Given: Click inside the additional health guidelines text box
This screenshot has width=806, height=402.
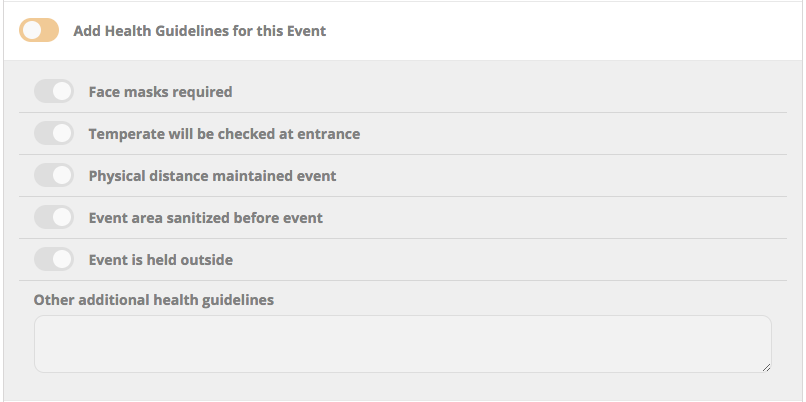Looking at the screenshot, I should click(x=402, y=344).
